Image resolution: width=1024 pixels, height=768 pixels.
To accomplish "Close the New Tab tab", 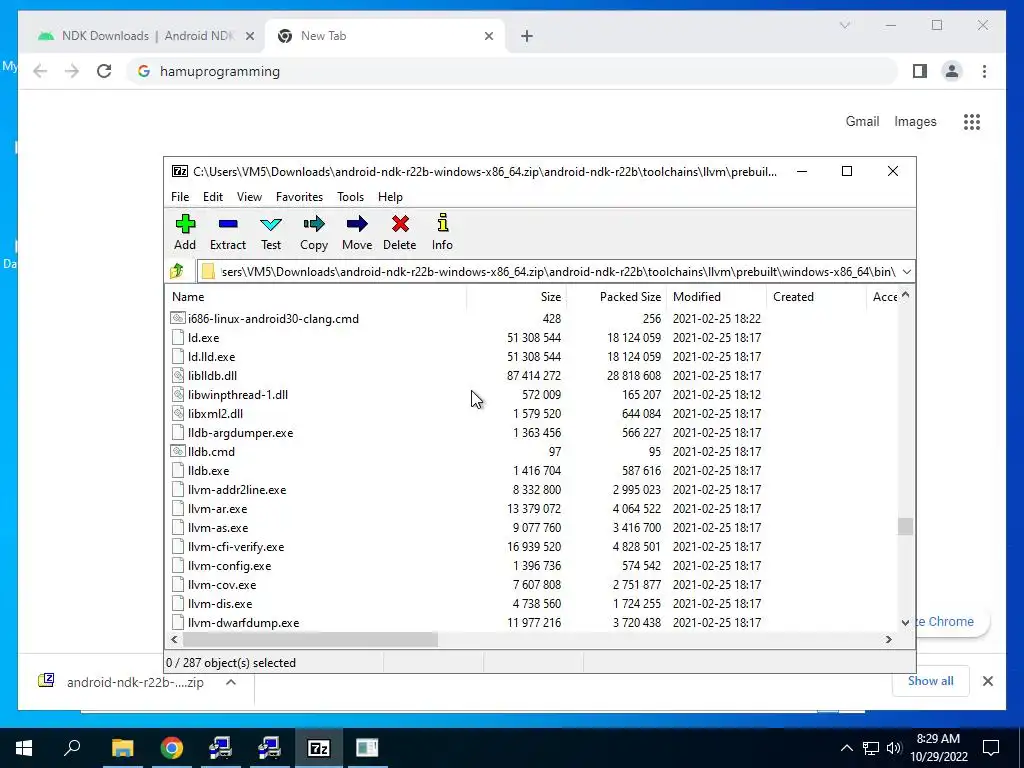I will [488, 36].
